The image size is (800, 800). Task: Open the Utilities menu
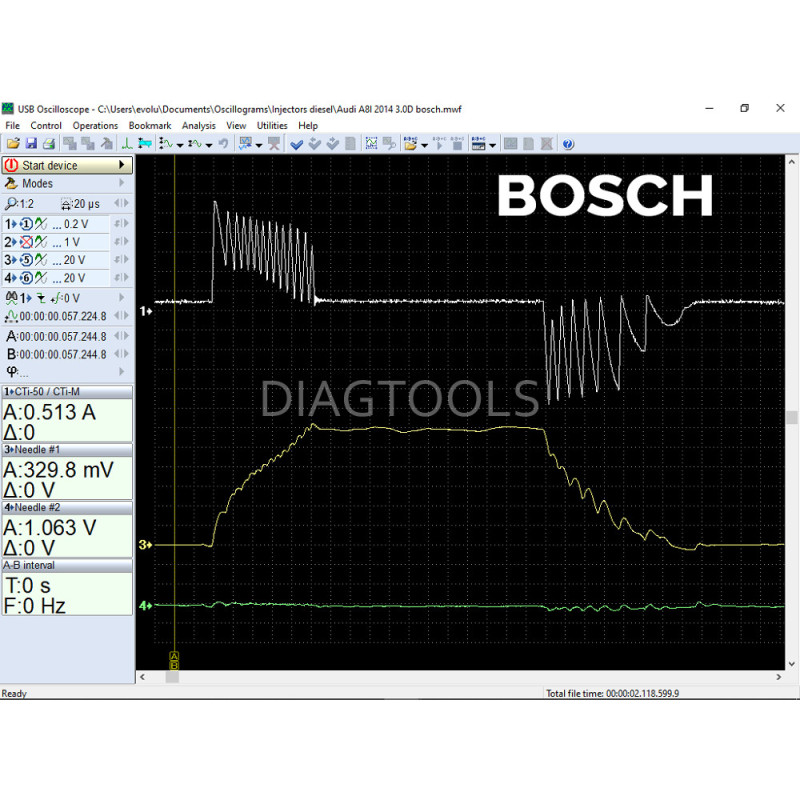pos(272,126)
